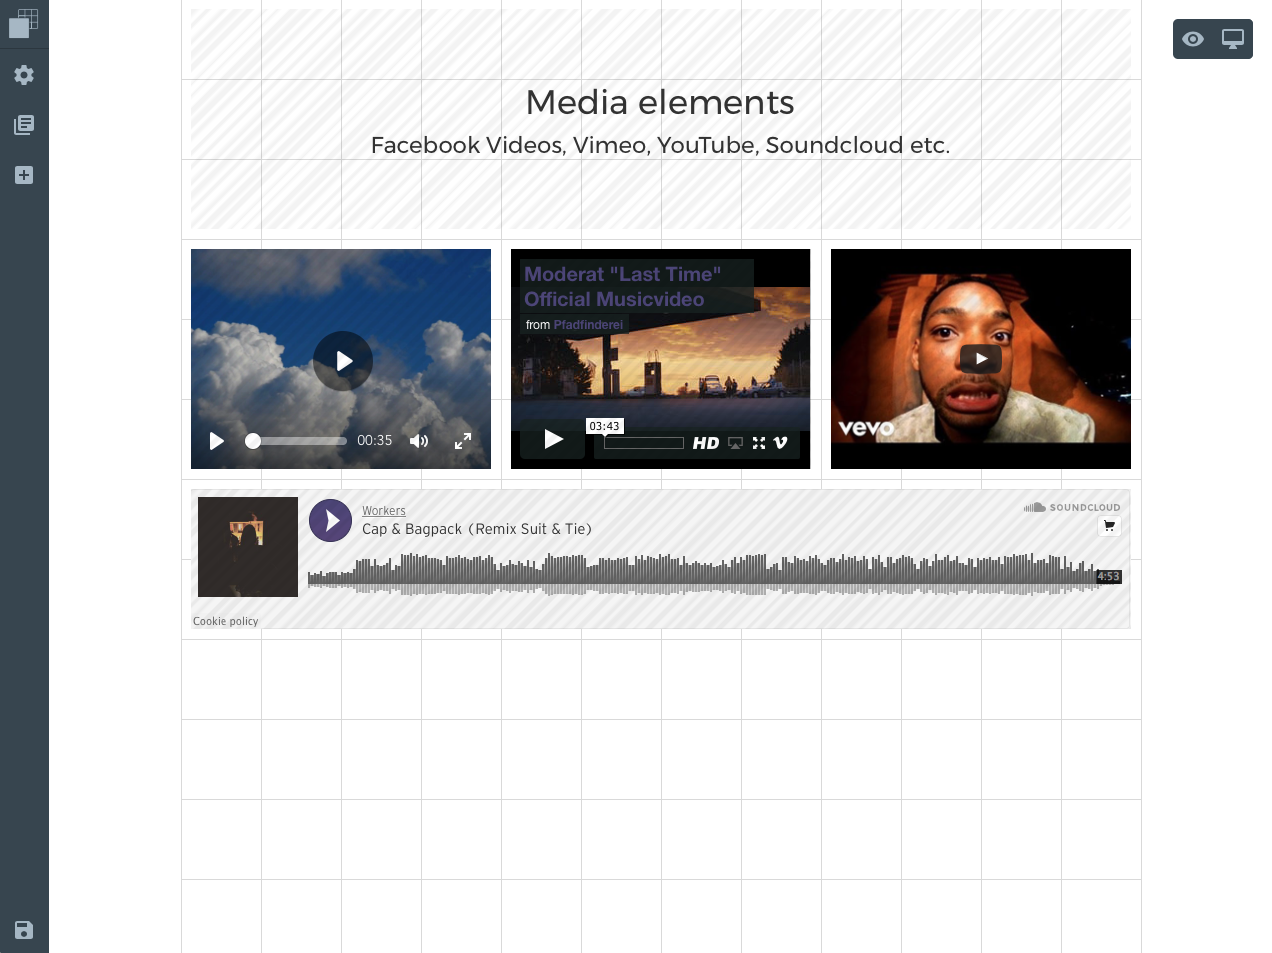Toggle HD quality on Vimeo player
Image resolution: width=1272 pixels, height=953 pixels.
706,443
